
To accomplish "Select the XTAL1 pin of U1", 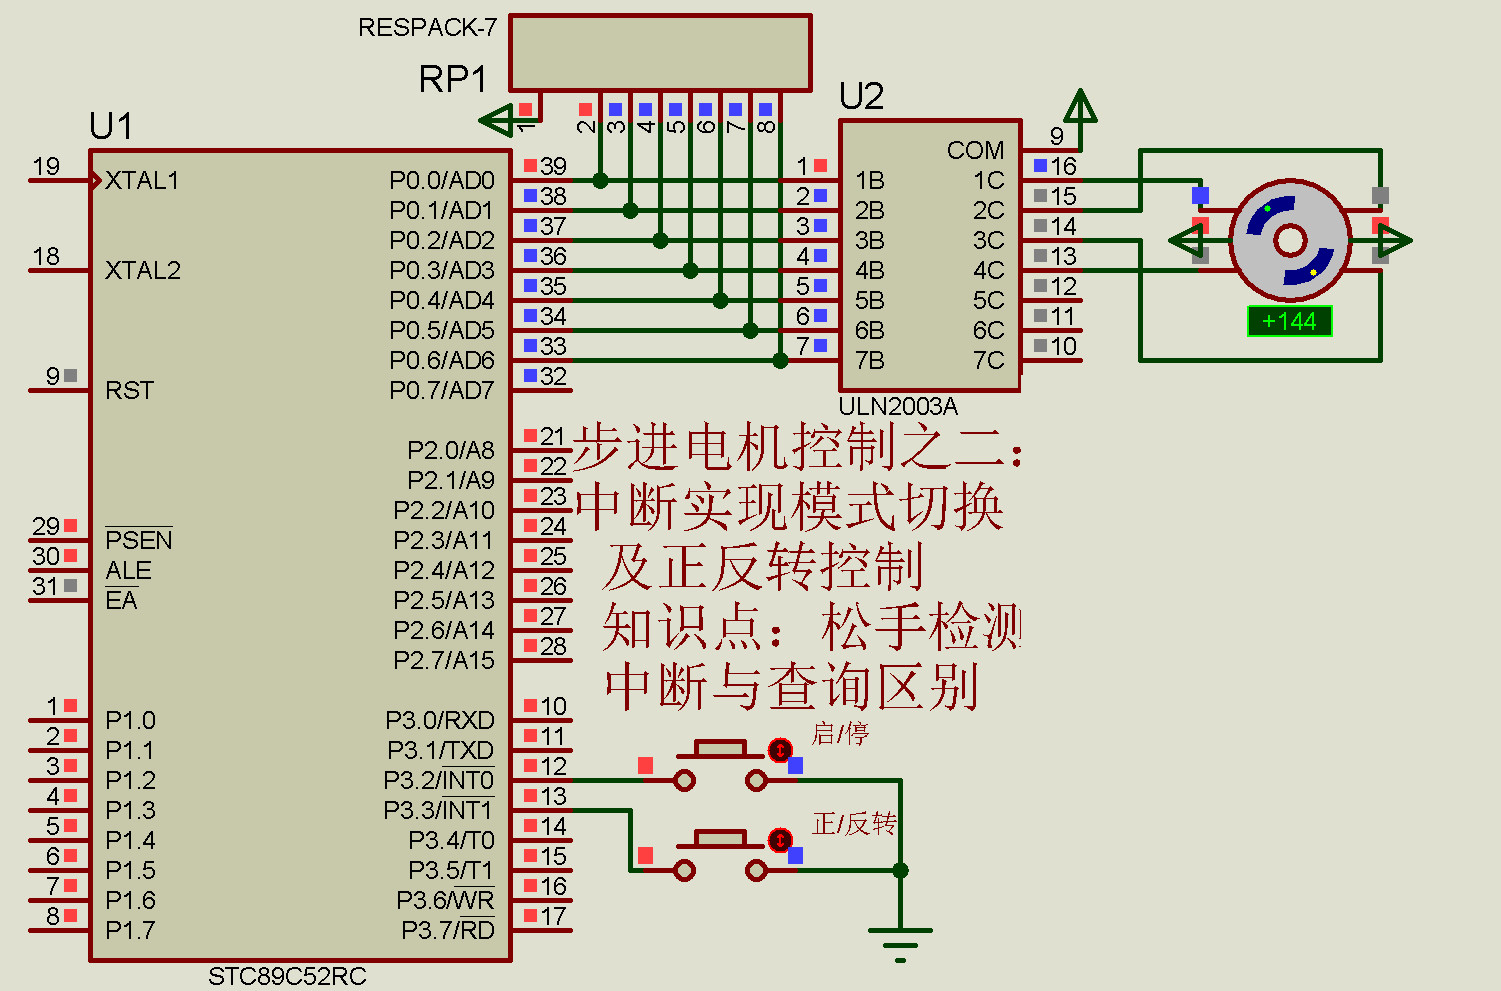I will click(x=140, y=181).
